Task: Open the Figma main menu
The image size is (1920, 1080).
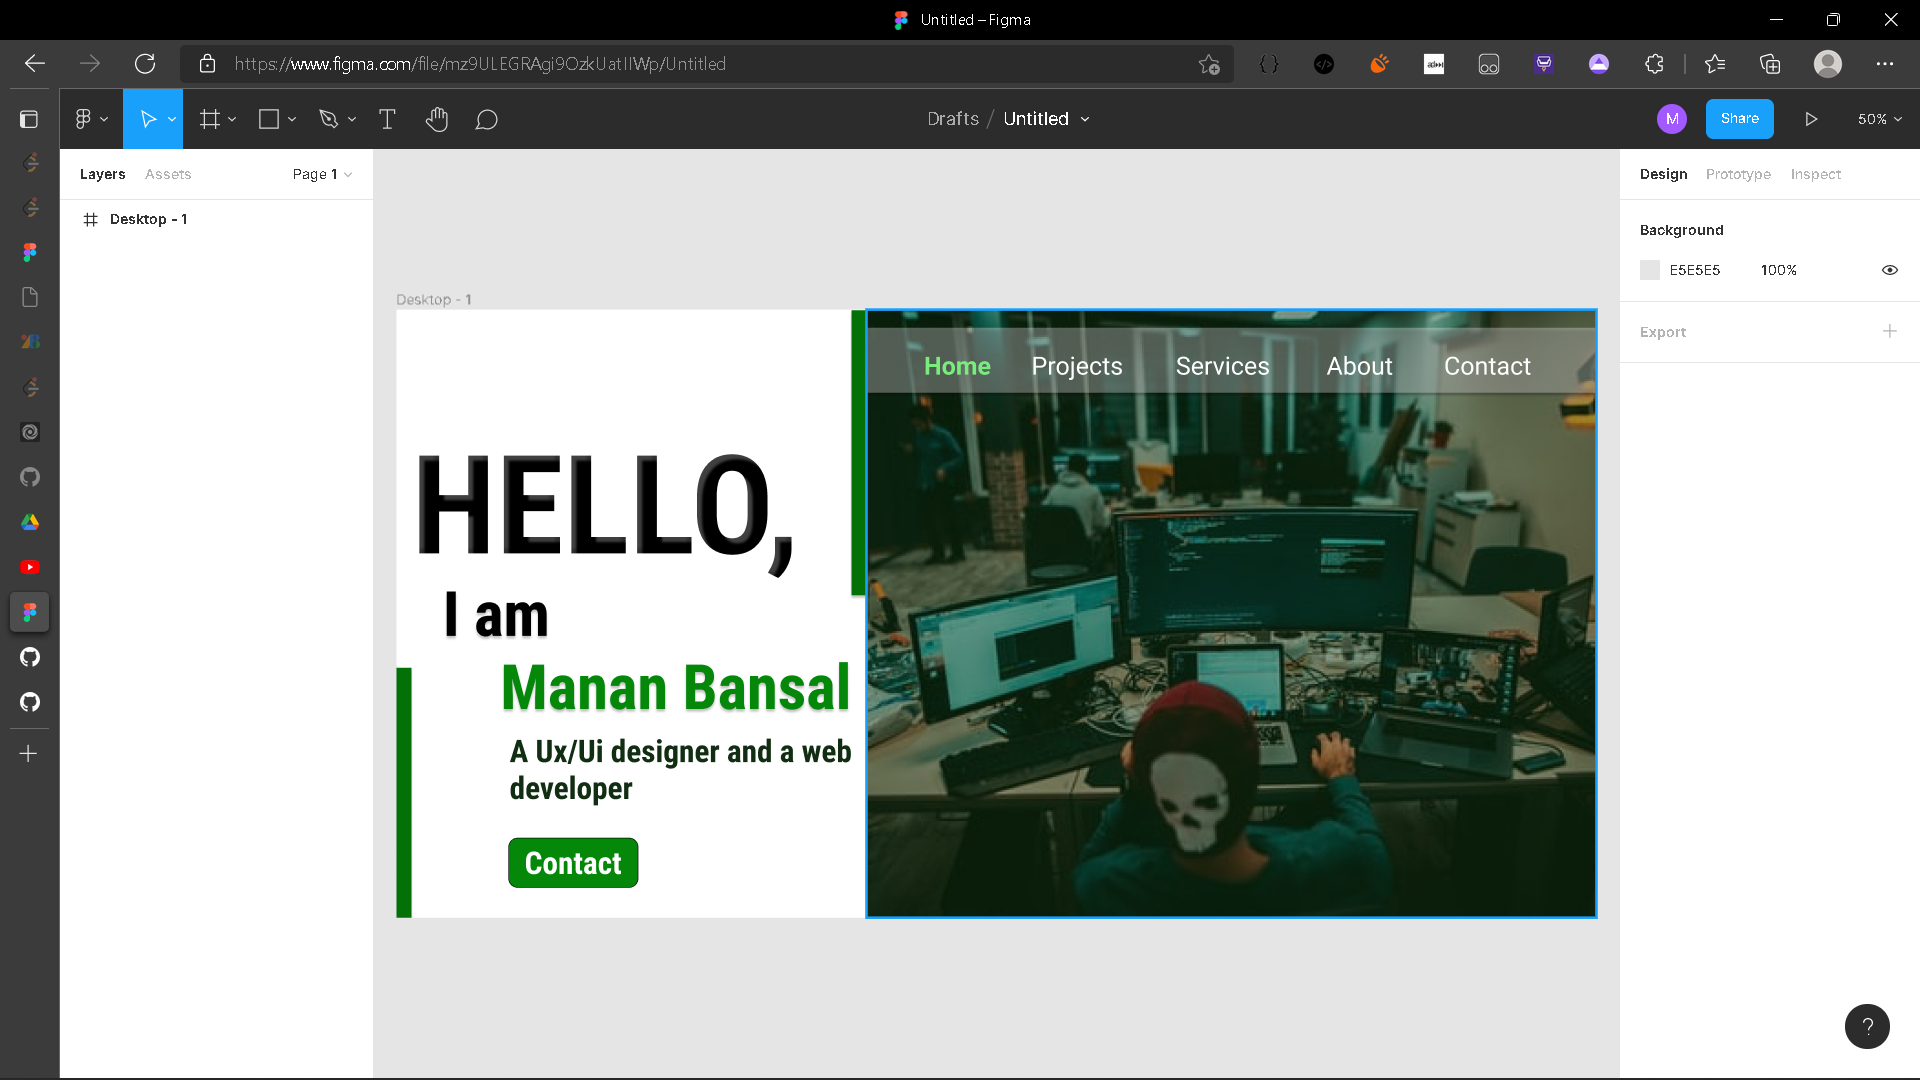Action: [85, 119]
